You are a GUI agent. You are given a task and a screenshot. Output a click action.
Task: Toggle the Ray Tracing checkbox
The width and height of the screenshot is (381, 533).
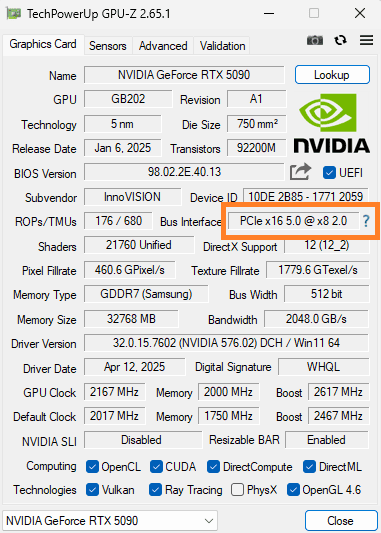click(x=155, y=490)
